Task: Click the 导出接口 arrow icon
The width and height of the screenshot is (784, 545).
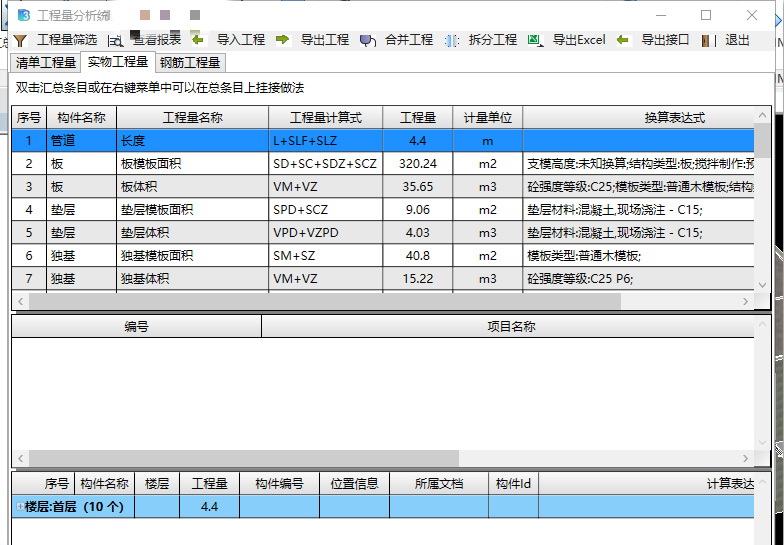Action: [623, 40]
